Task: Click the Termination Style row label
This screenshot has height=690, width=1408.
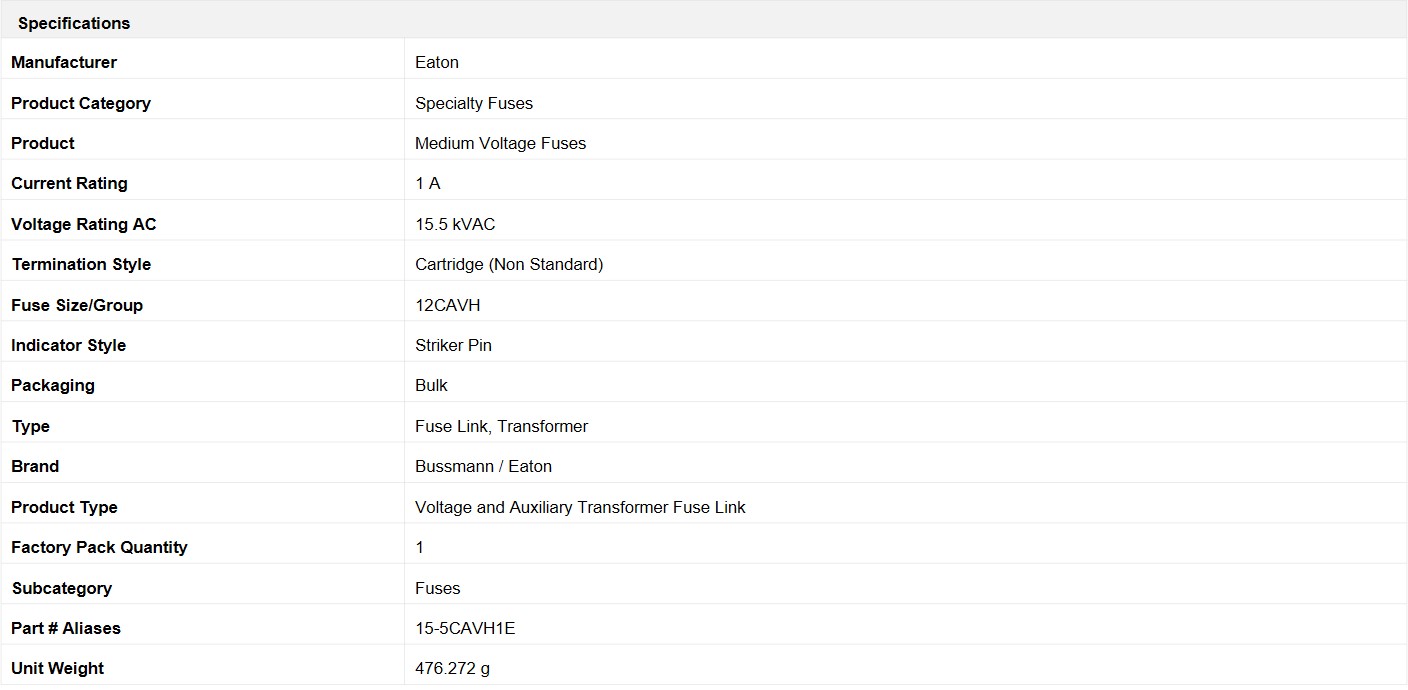Action: click(x=81, y=264)
